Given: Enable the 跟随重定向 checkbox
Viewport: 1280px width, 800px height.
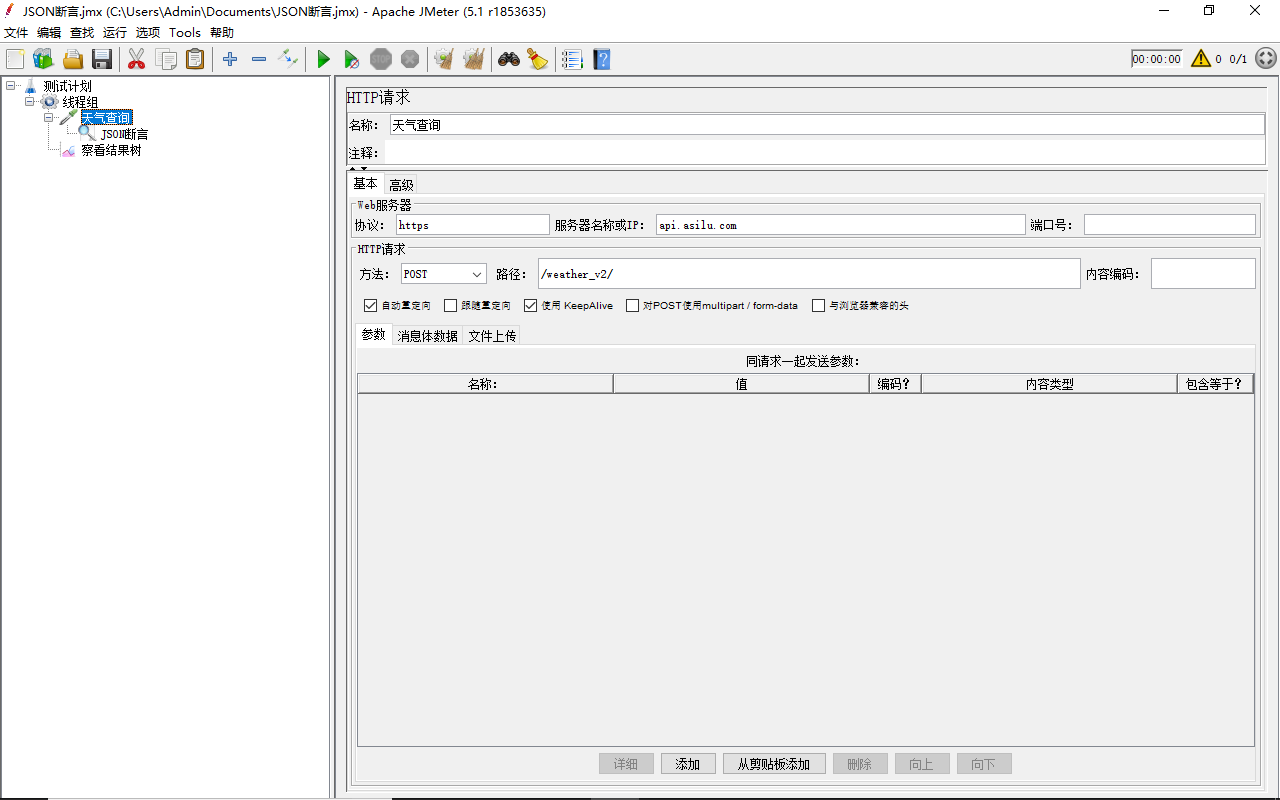Looking at the screenshot, I should 450,305.
